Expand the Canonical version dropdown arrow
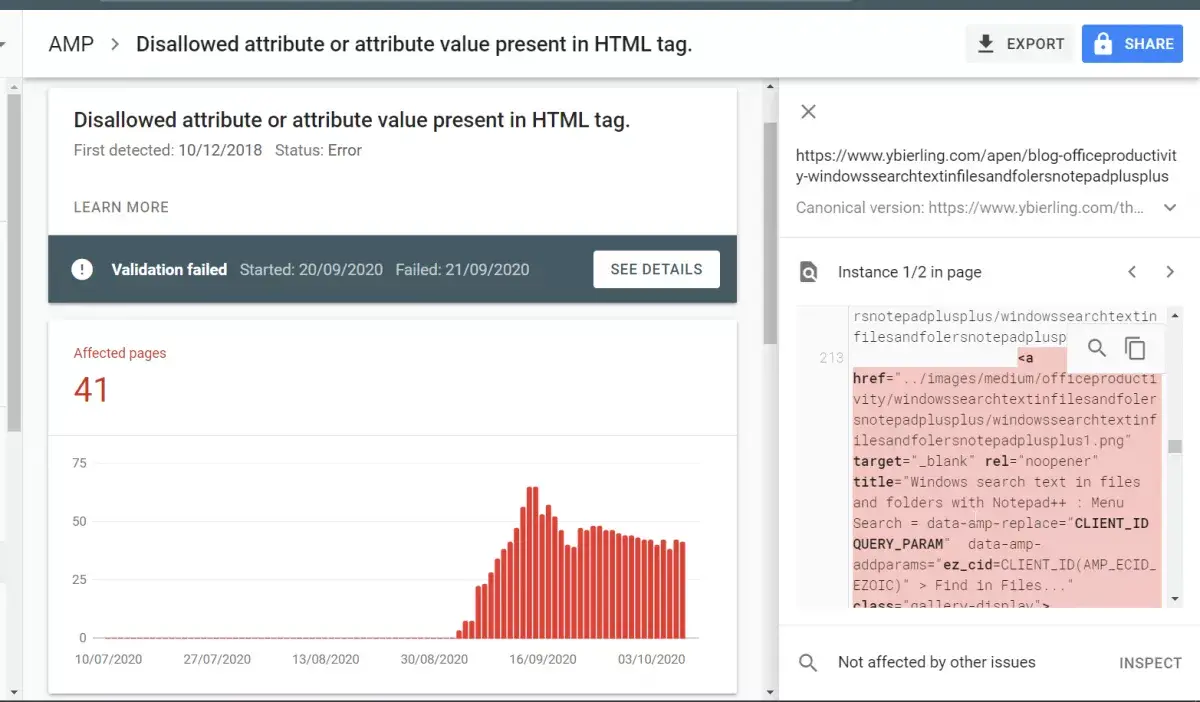 click(1170, 208)
